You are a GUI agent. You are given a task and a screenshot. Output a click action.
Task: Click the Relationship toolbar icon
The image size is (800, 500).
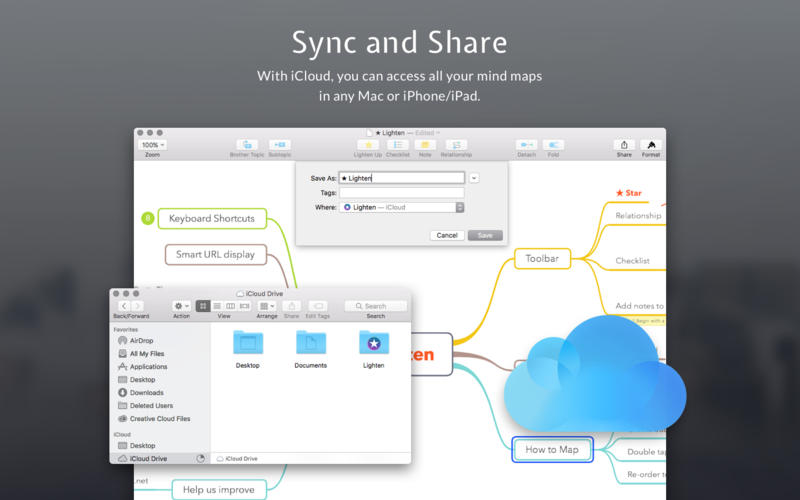[456, 145]
